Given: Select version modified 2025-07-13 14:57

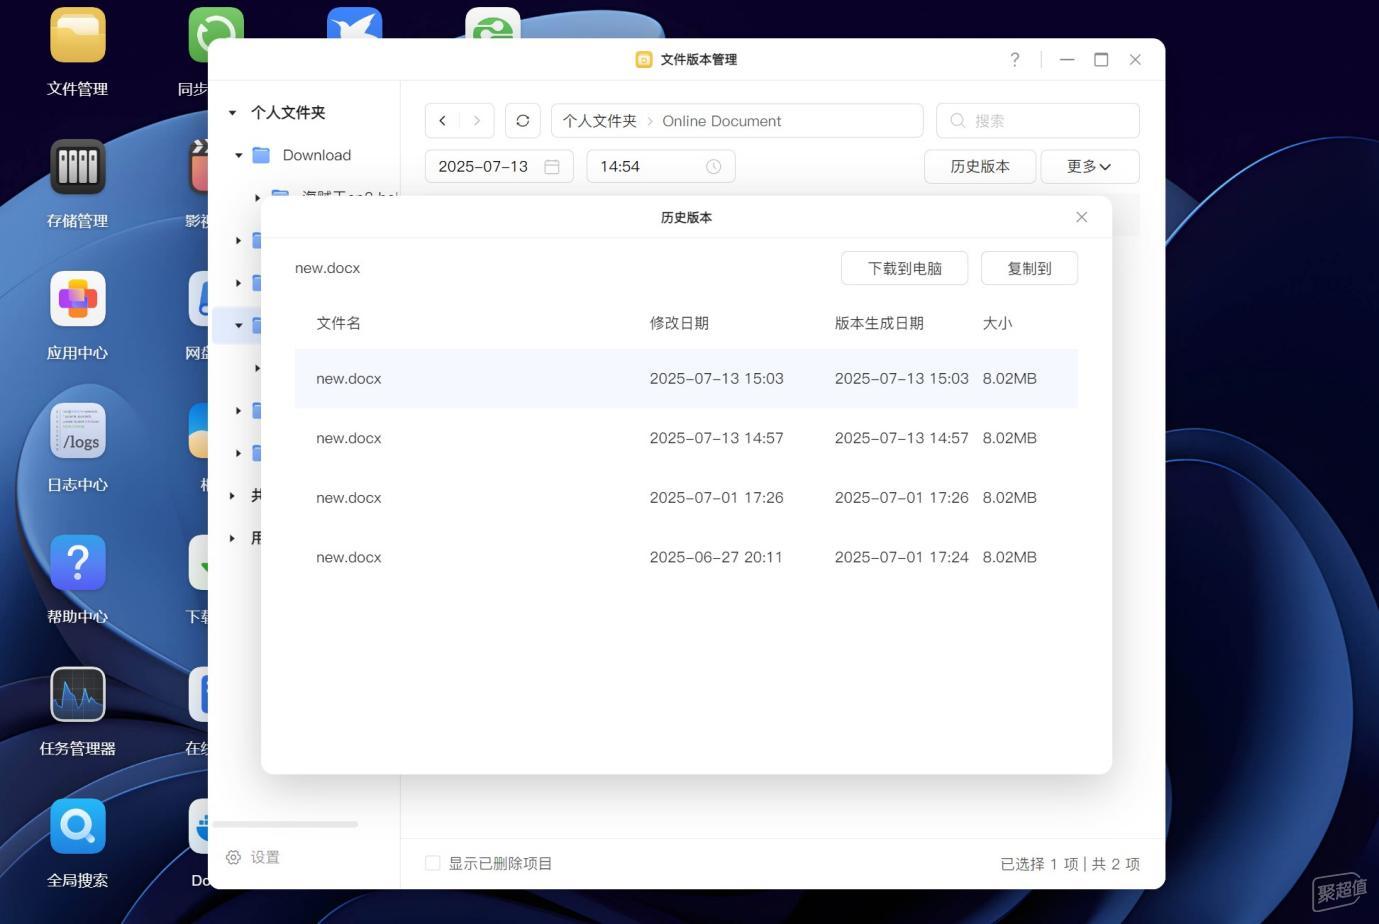Looking at the screenshot, I should pos(686,438).
